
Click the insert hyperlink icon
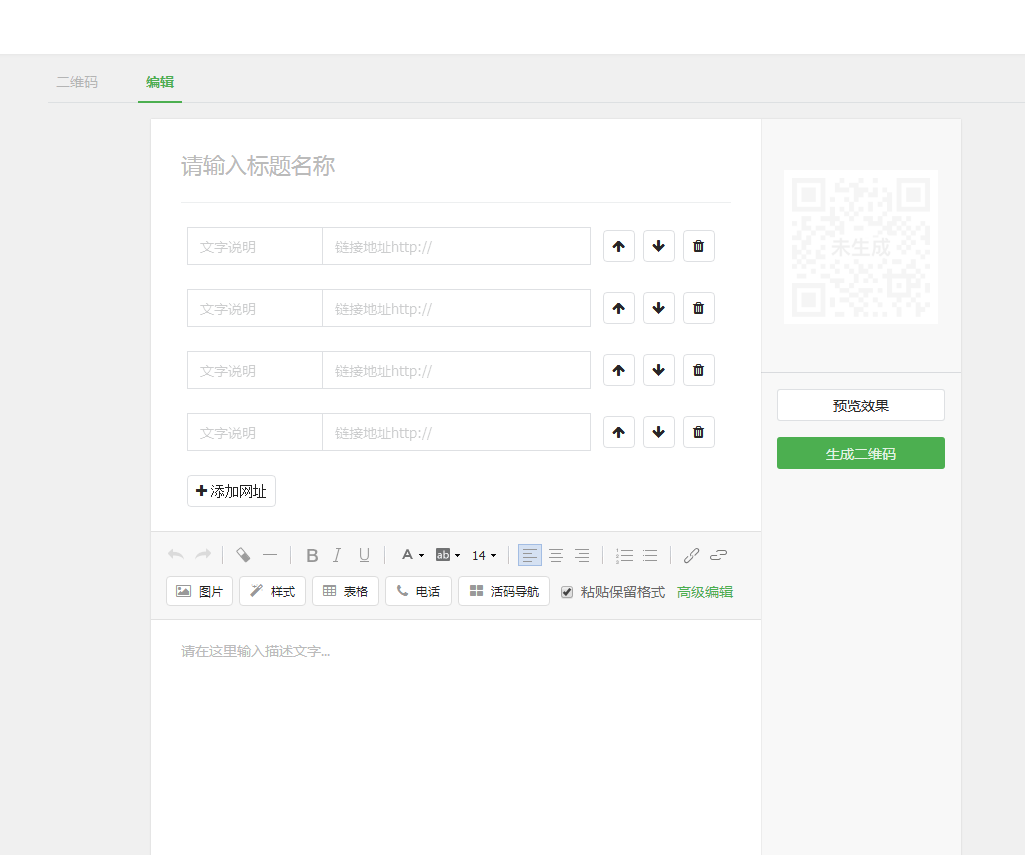pos(691,555)
